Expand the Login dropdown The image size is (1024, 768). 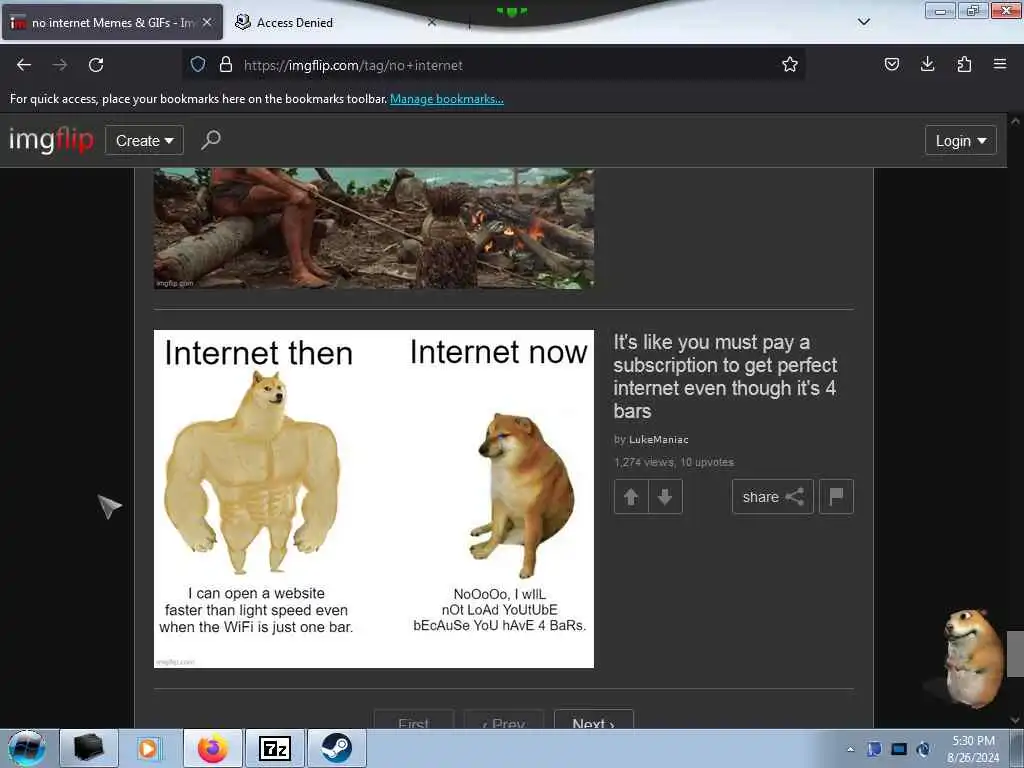[x=961, y=140]
